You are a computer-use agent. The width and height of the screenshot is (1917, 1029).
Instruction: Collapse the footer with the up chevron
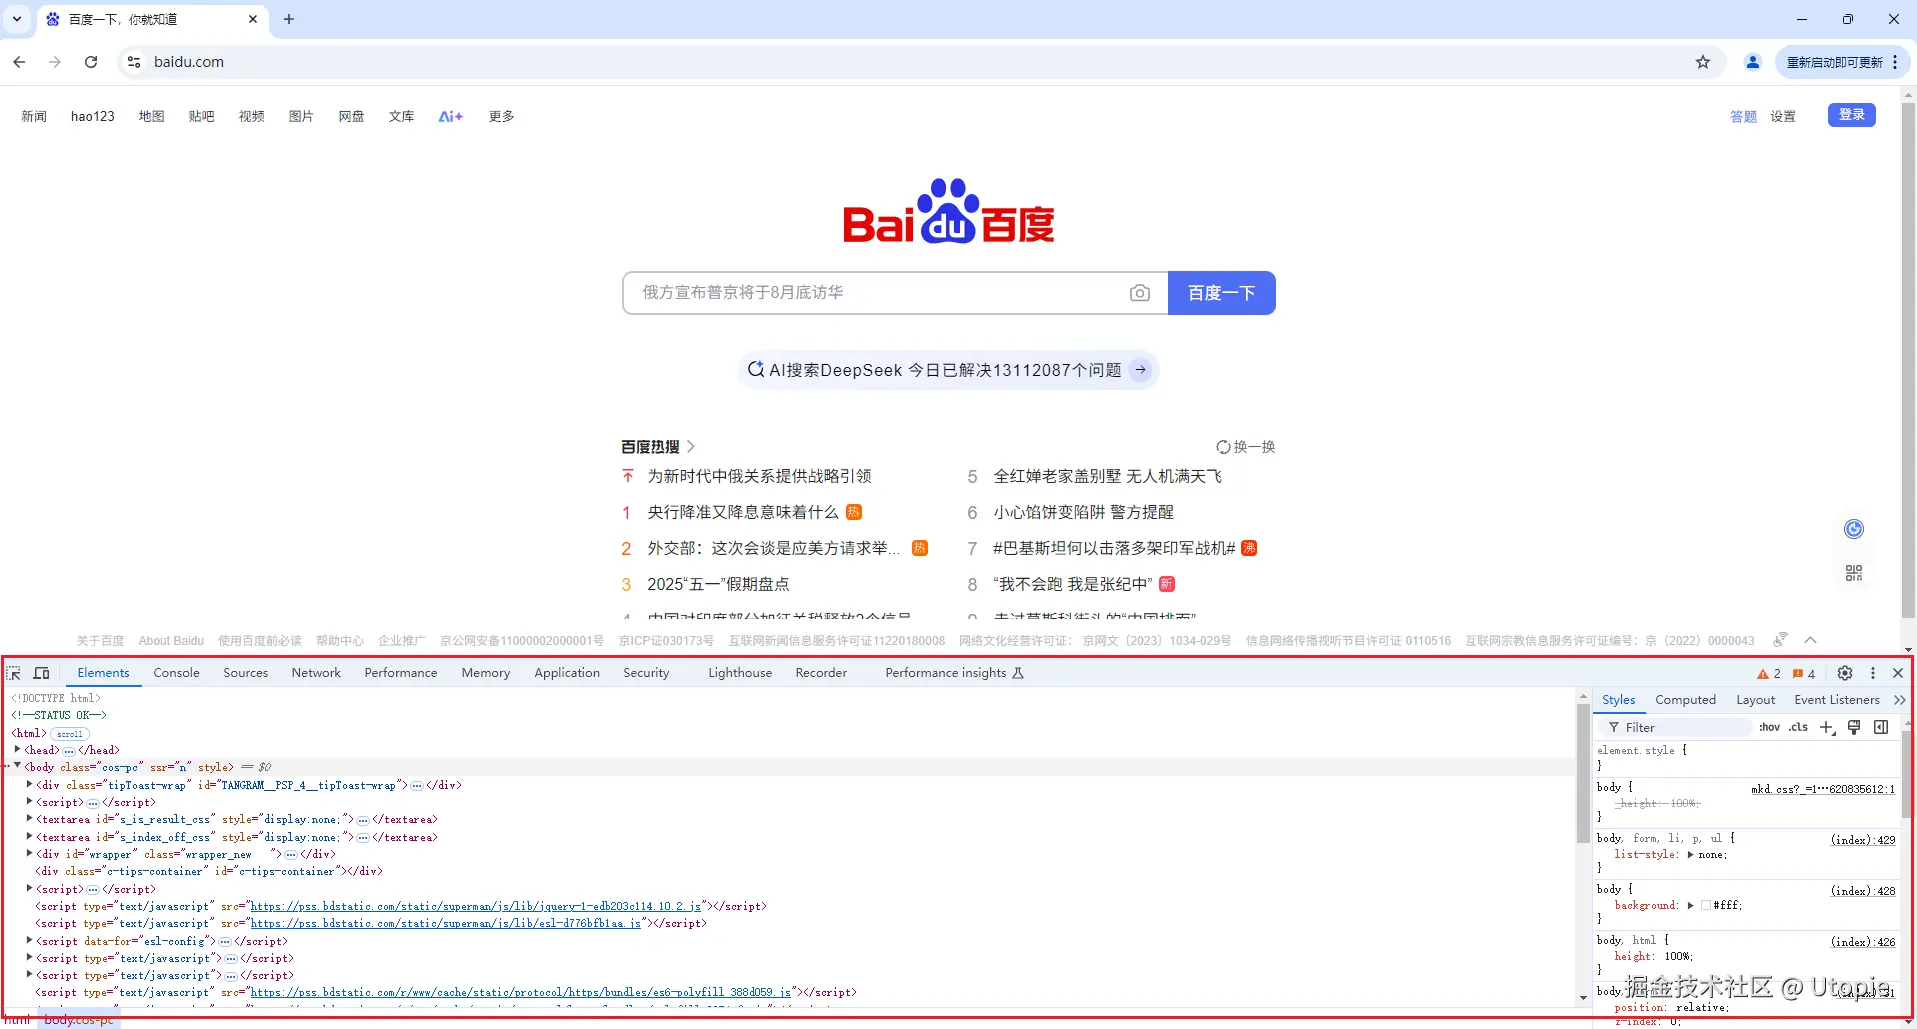pyautogui.click(x=1810, y=640)
